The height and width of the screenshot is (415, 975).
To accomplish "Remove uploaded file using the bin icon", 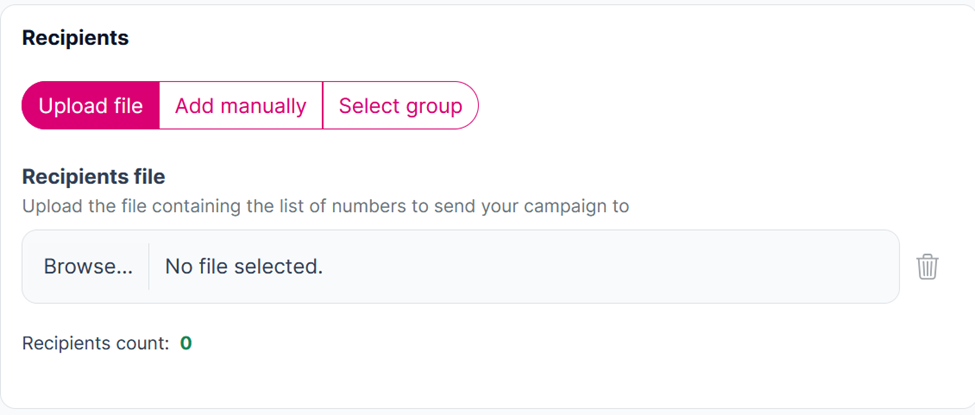I will point(927,267).
